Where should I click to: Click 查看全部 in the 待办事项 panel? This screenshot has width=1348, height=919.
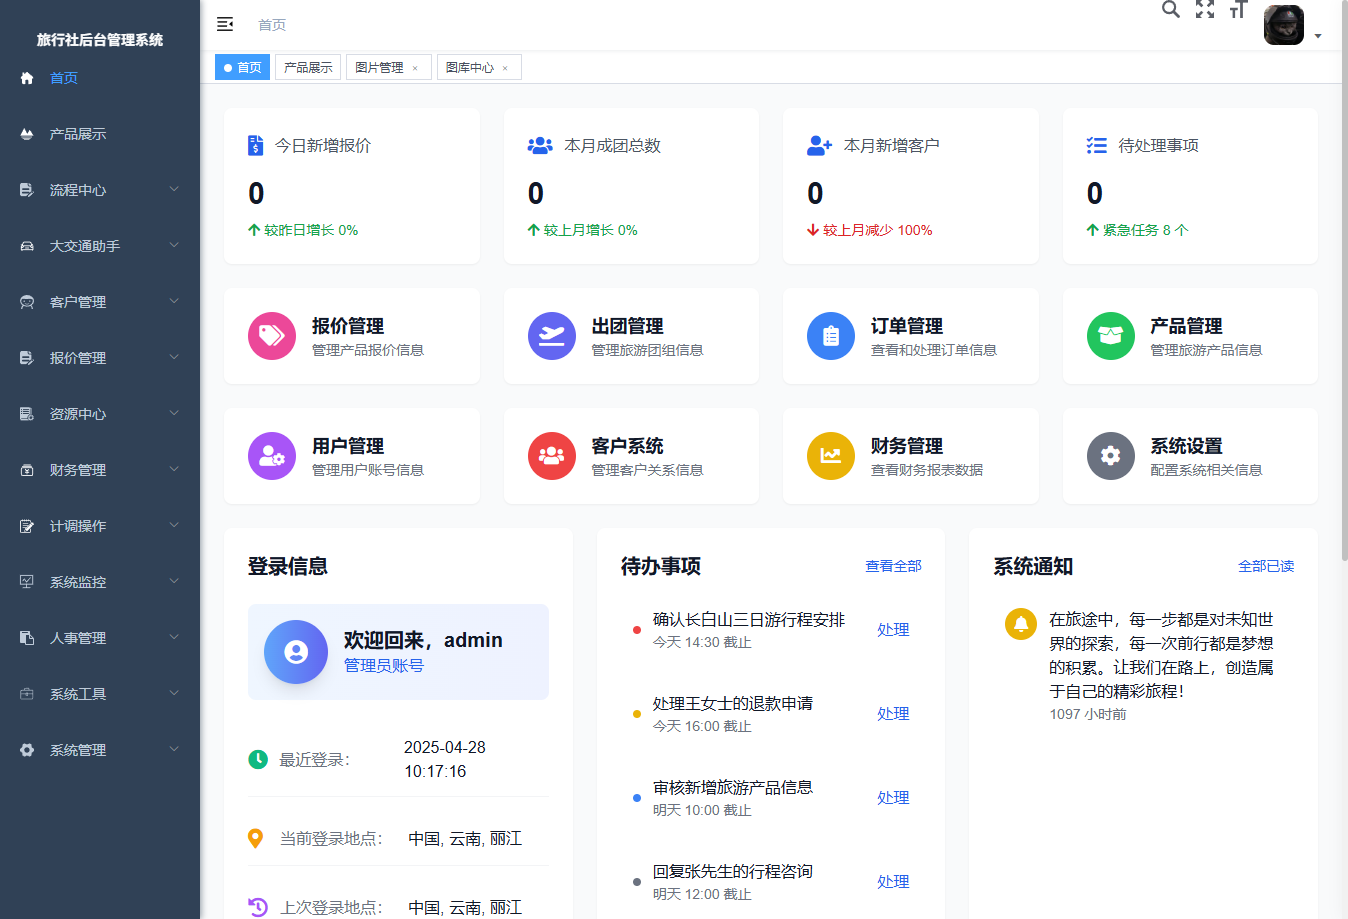[893, 565]
